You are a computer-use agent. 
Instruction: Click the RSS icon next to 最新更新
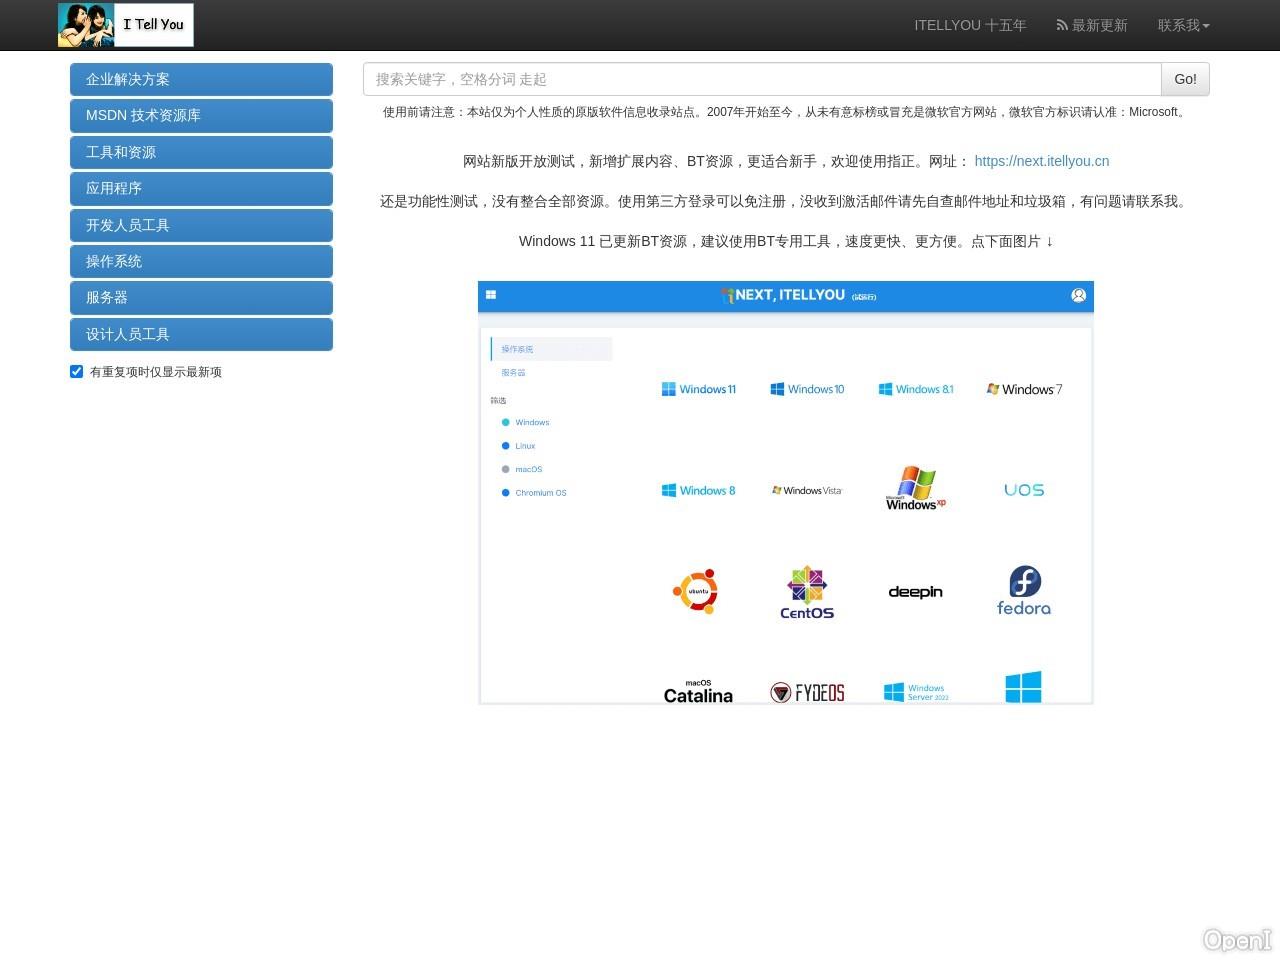[1060, 25]
